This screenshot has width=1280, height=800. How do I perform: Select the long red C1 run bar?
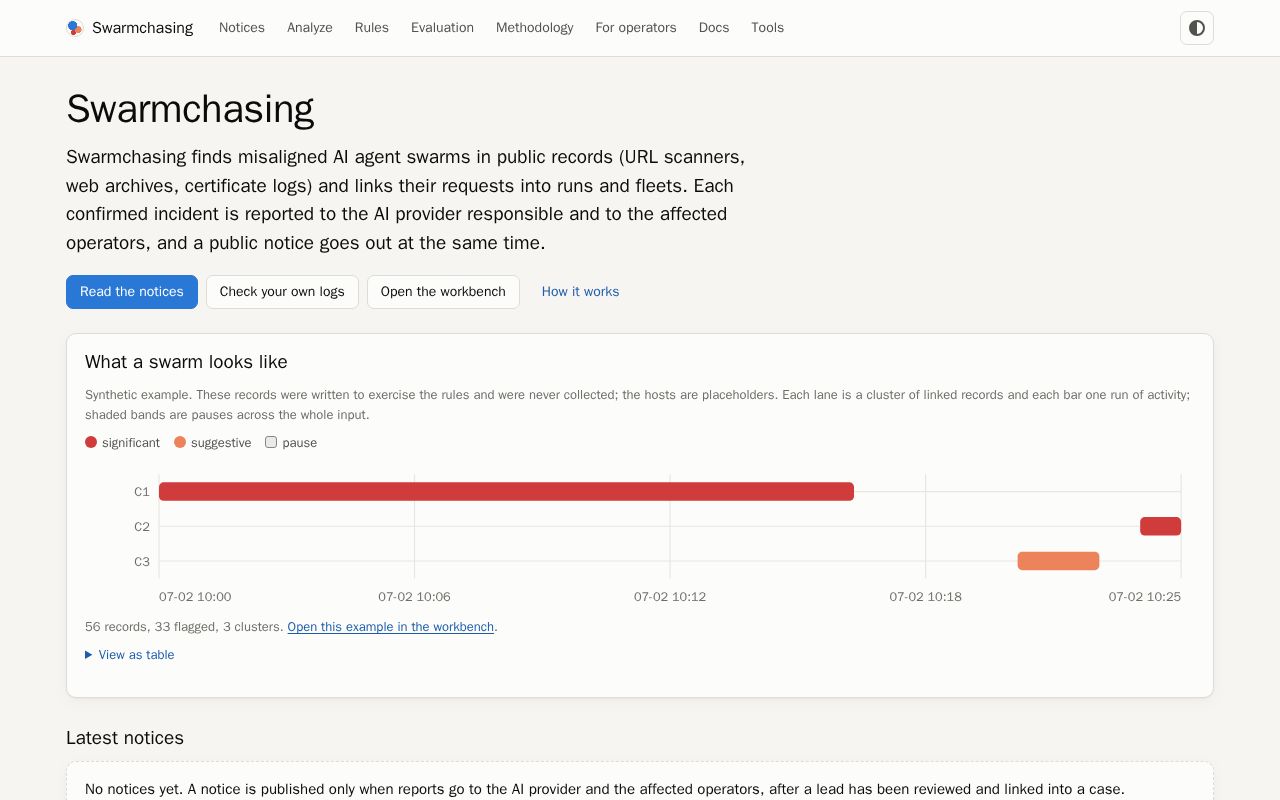point(506,491)
